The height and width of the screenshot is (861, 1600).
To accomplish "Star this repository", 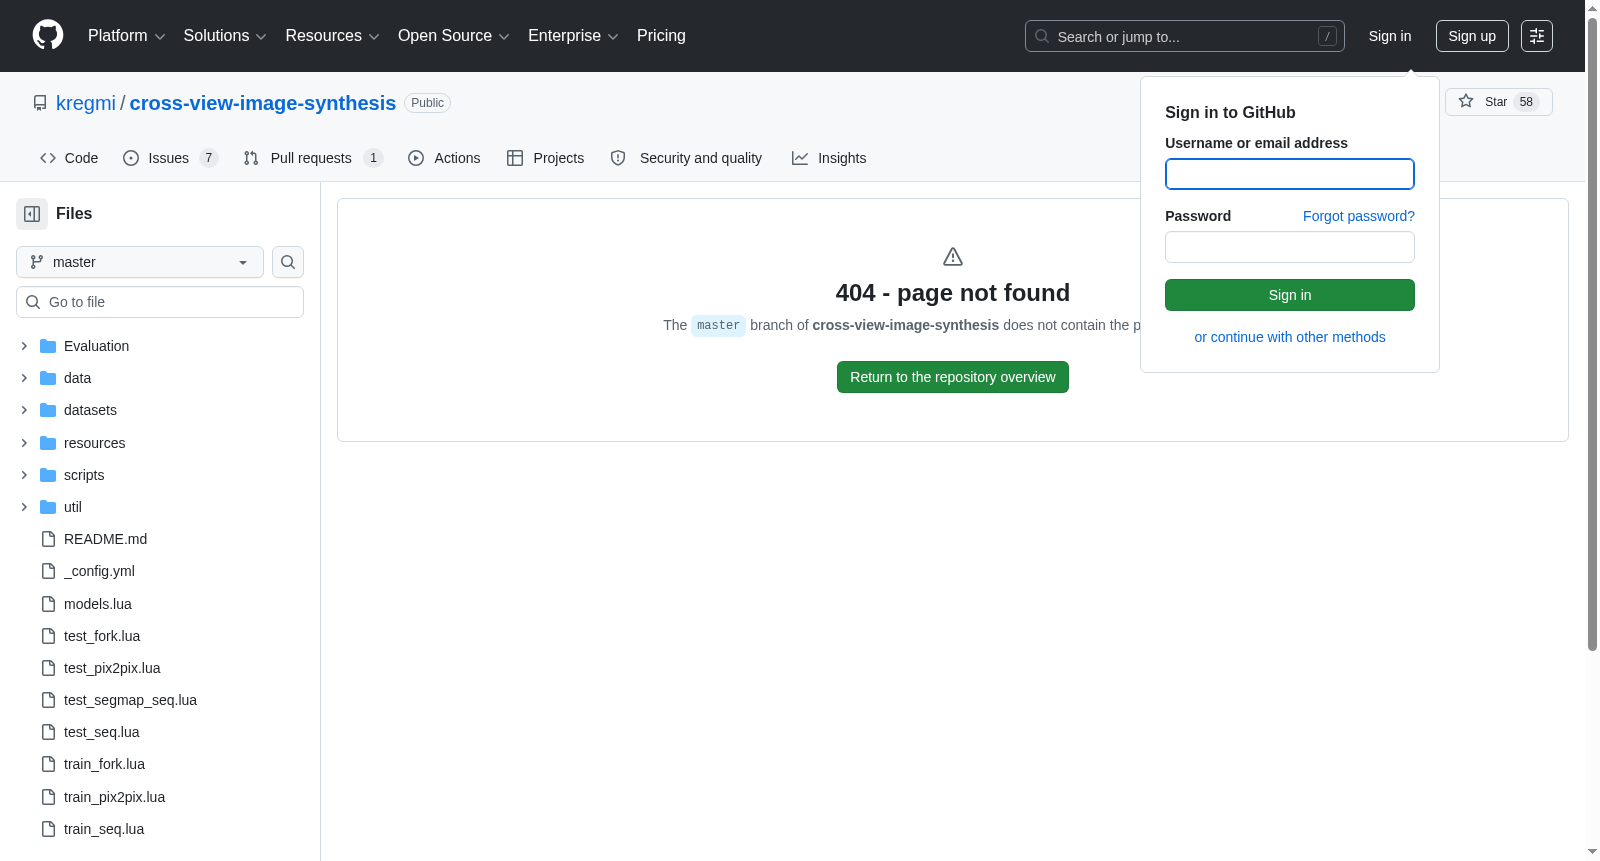I will 1498,102.
